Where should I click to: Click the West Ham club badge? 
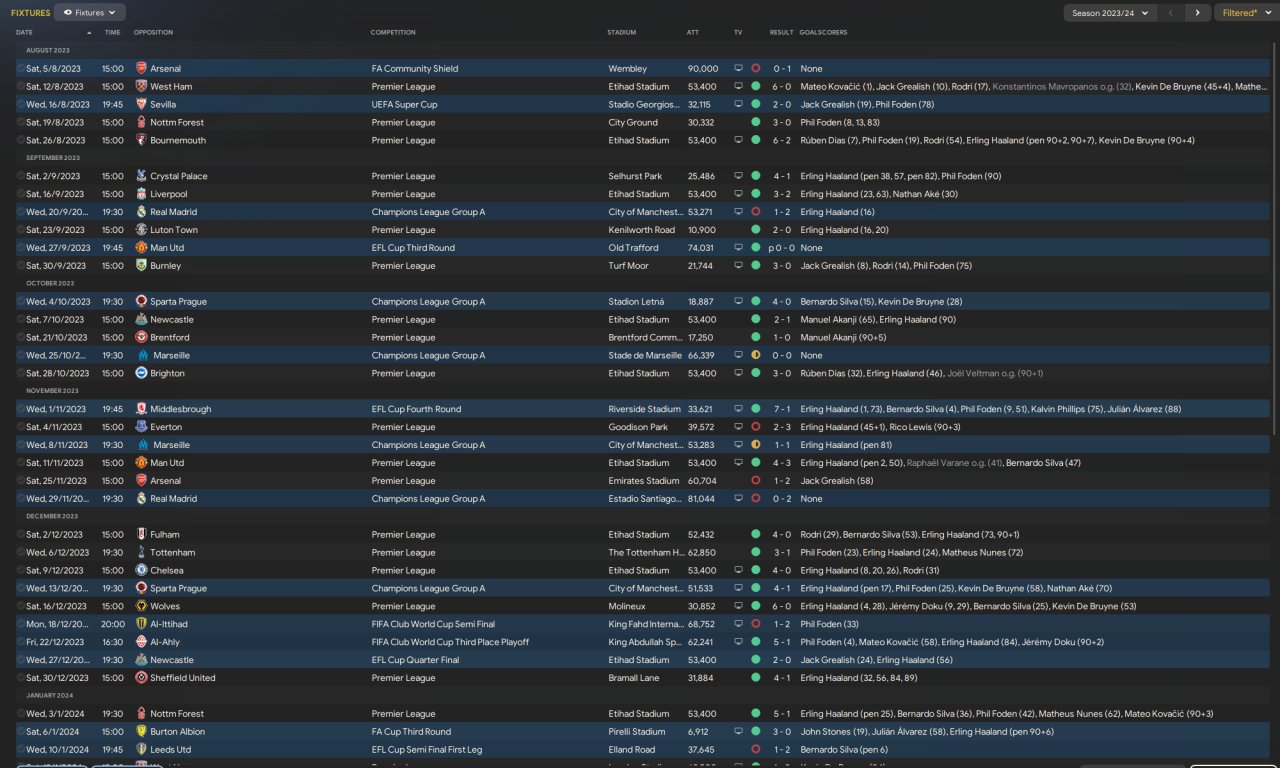[x=141, y=87]
